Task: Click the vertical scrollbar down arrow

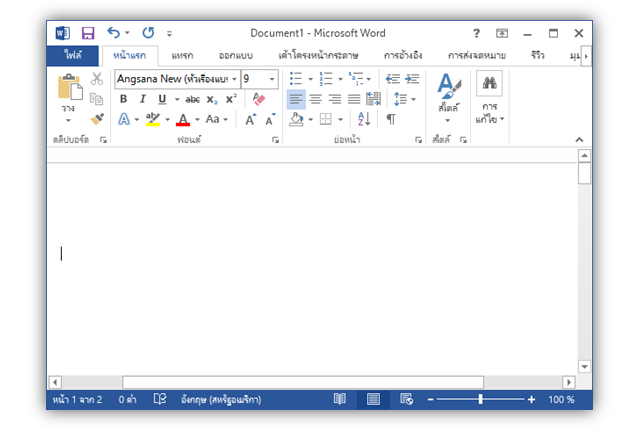Action: pos(584,366)
